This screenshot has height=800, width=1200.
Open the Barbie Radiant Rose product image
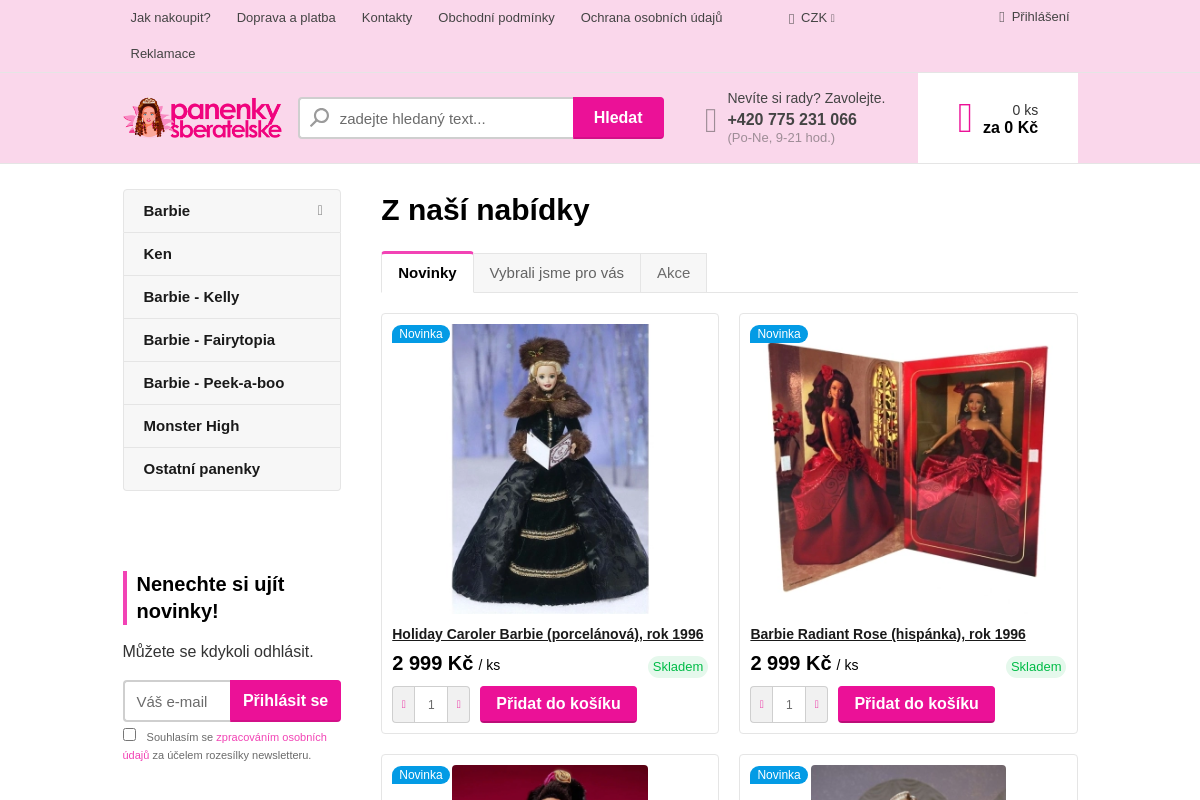(908, 469)
